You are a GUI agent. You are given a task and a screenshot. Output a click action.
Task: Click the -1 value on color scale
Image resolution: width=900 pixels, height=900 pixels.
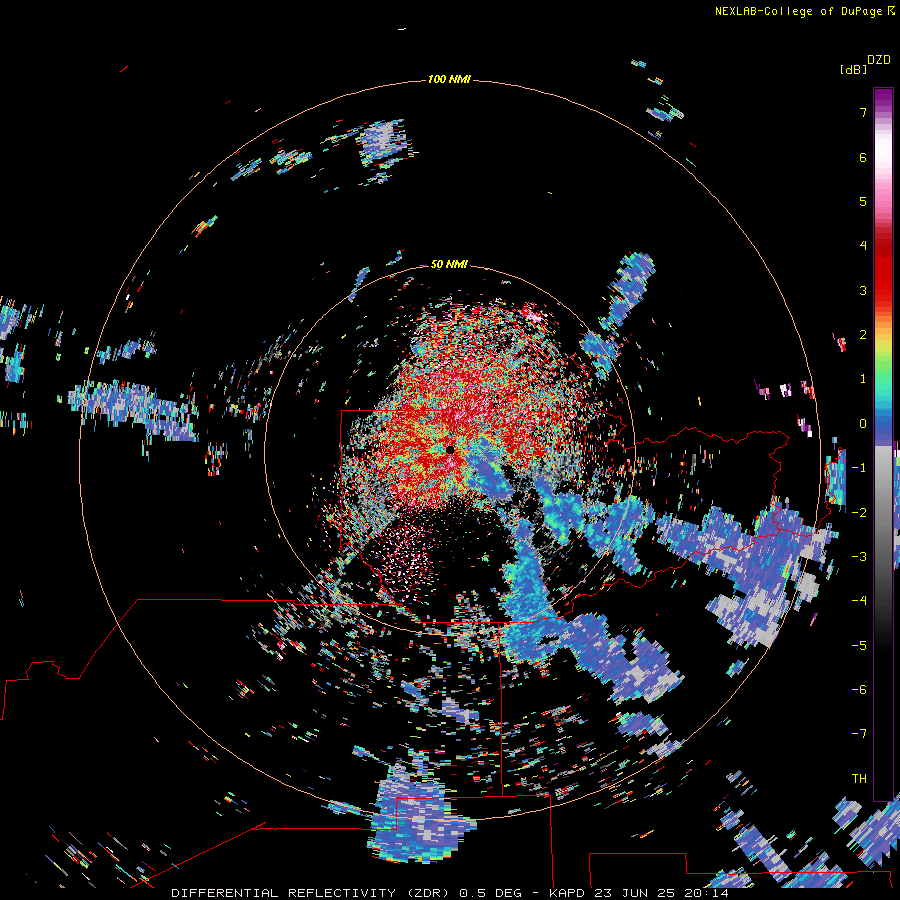coord(859,468)
